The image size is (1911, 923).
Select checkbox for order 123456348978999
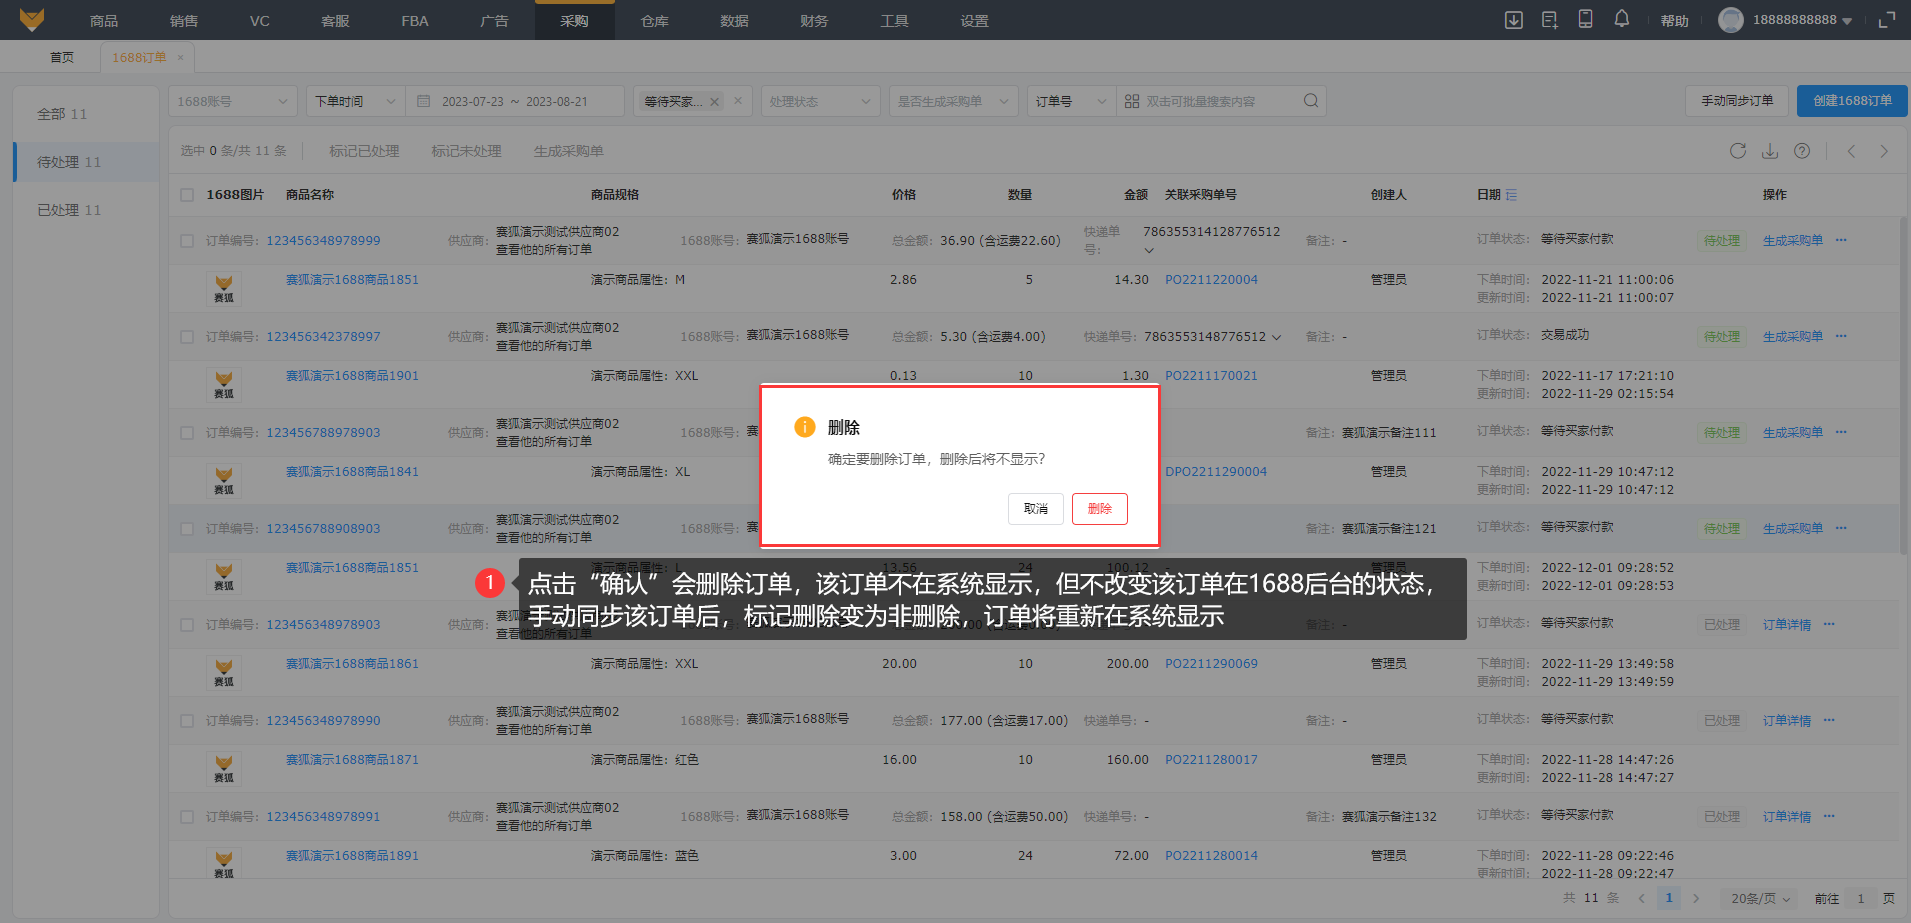[187, 241]
